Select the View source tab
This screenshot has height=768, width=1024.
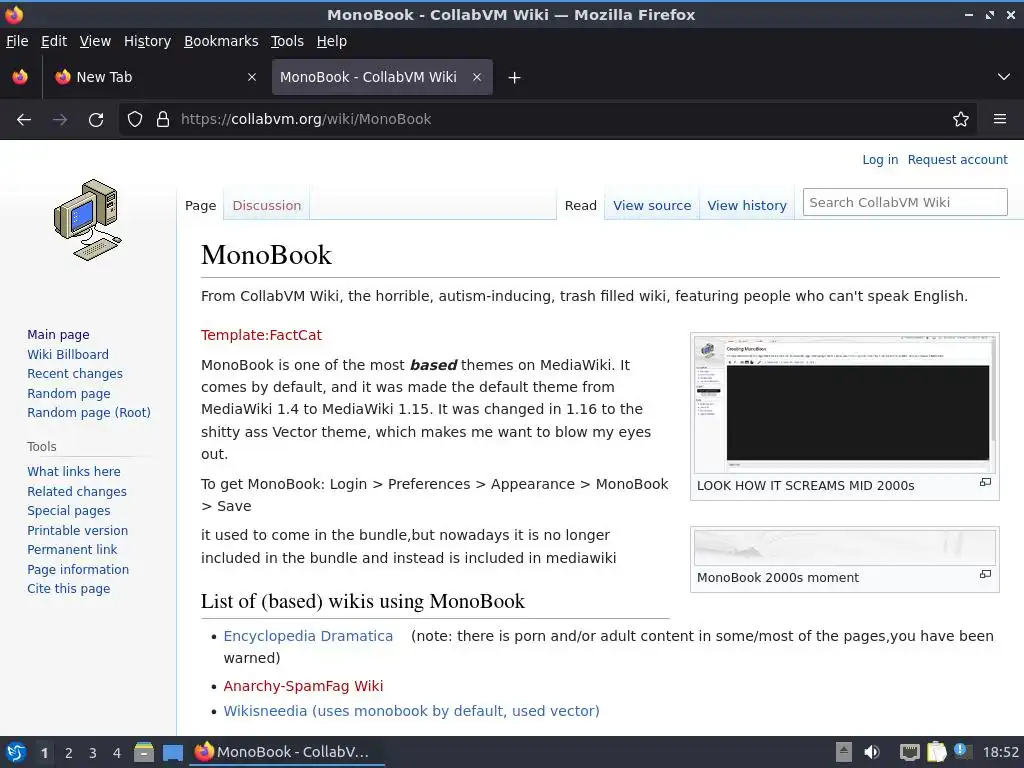652,205
